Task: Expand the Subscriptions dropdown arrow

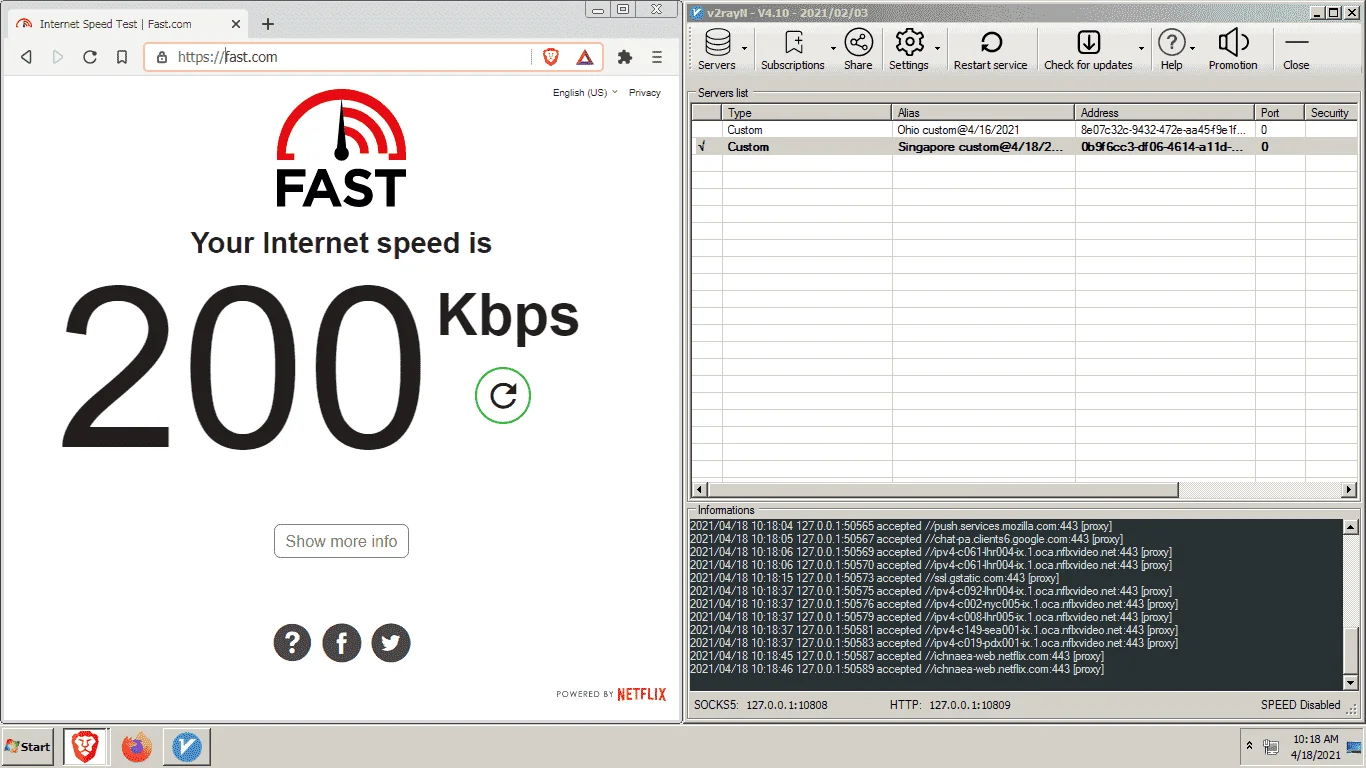Action: 833,48
